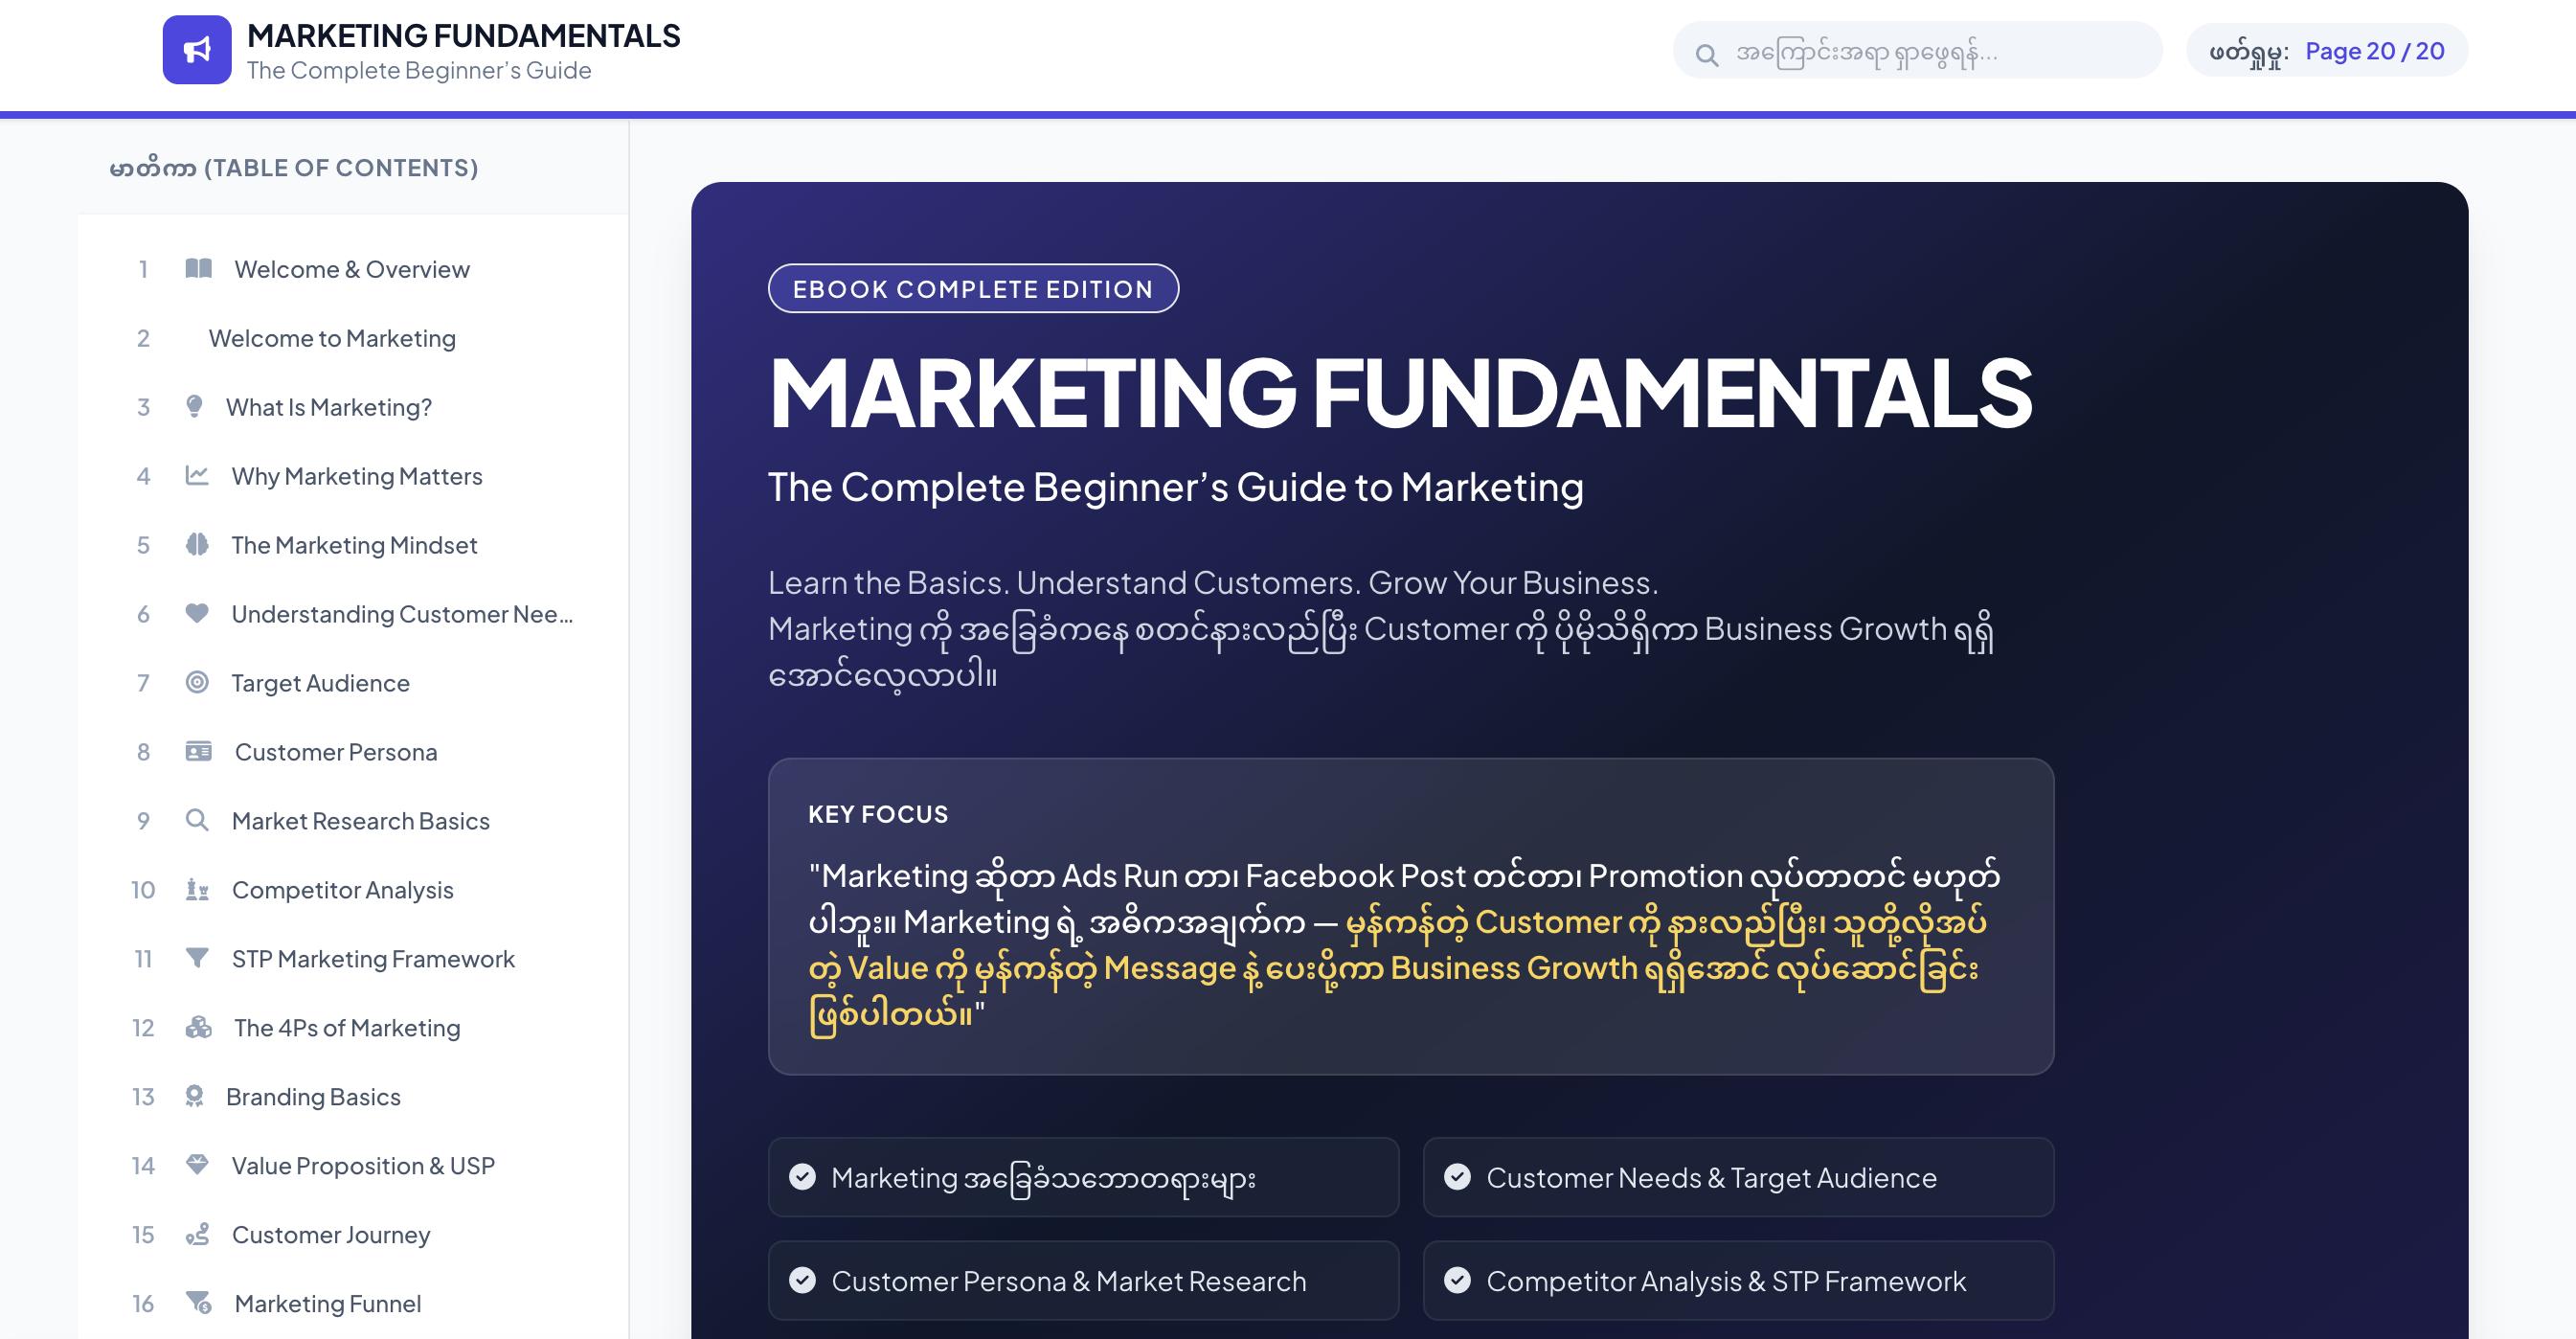Click the megaphone logo icon
This screenshot has height=1339, width=2576.
coord(197,50)
